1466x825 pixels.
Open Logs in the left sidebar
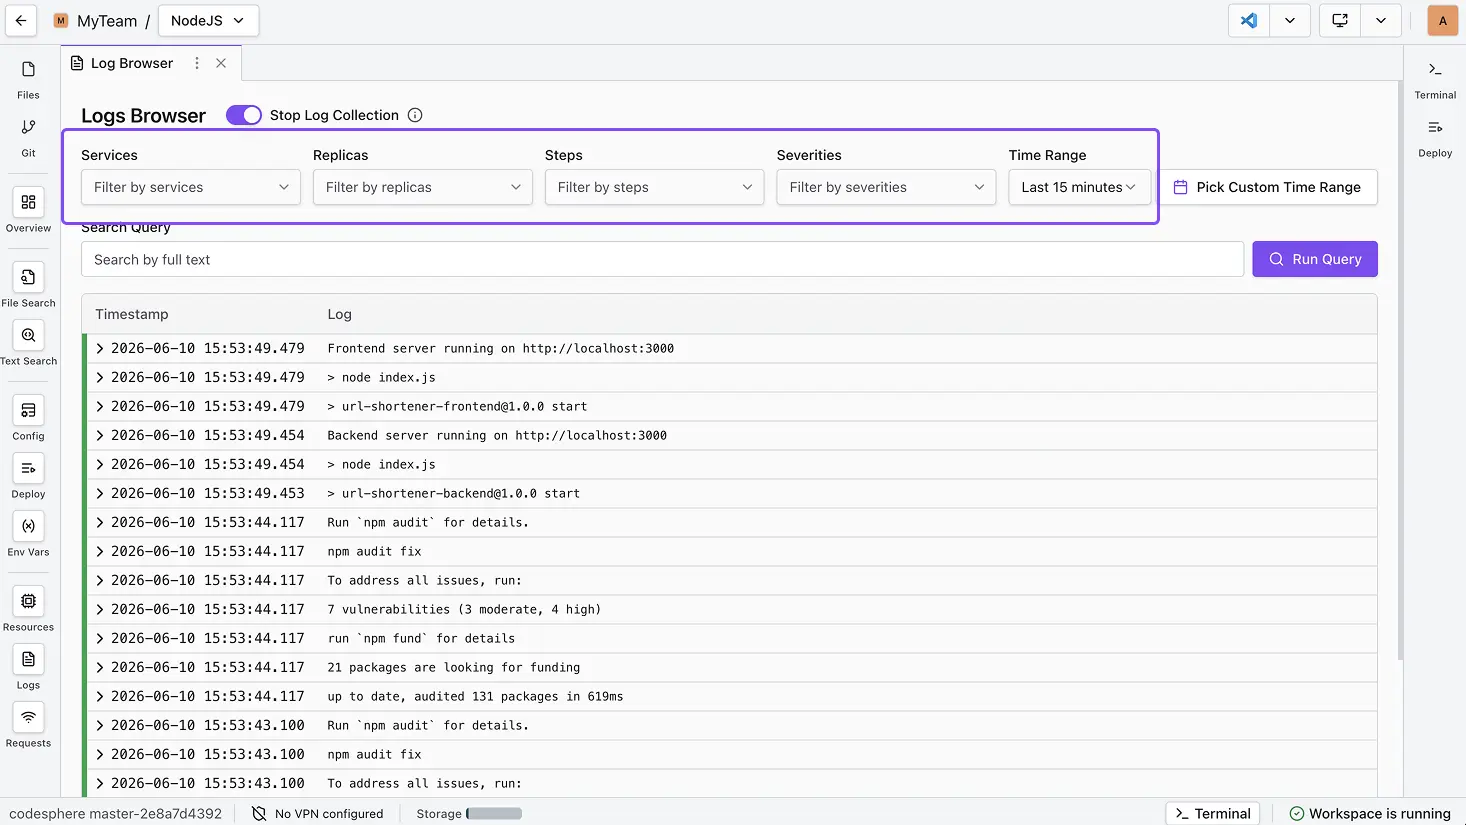28,668
